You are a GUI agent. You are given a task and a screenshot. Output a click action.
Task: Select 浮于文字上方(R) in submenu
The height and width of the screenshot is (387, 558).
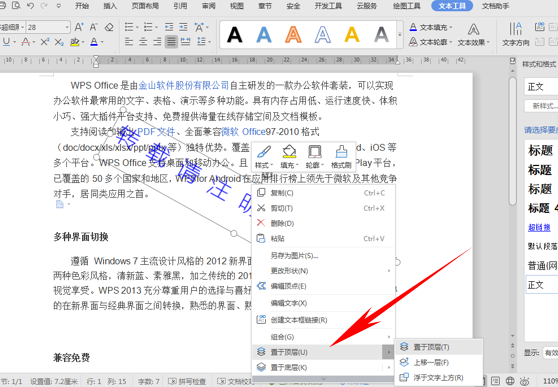[439, 378]
